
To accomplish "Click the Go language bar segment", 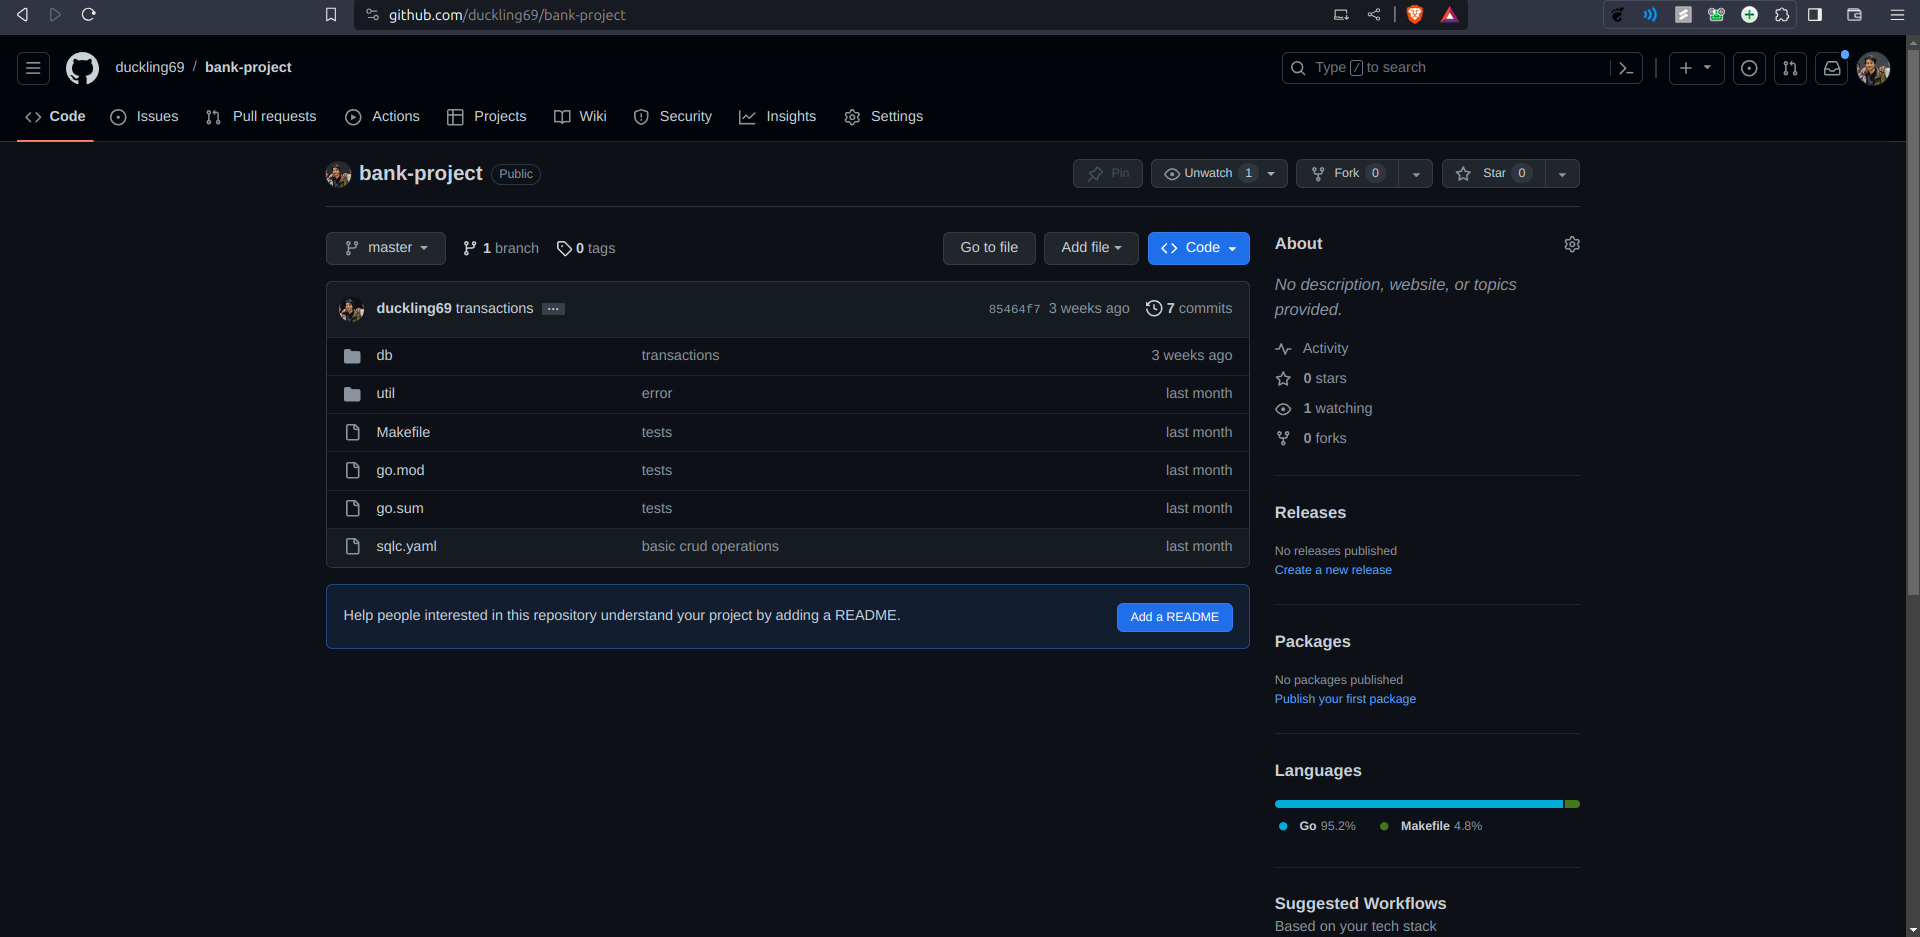I will pyautogui.click(x=1418, y=804).
